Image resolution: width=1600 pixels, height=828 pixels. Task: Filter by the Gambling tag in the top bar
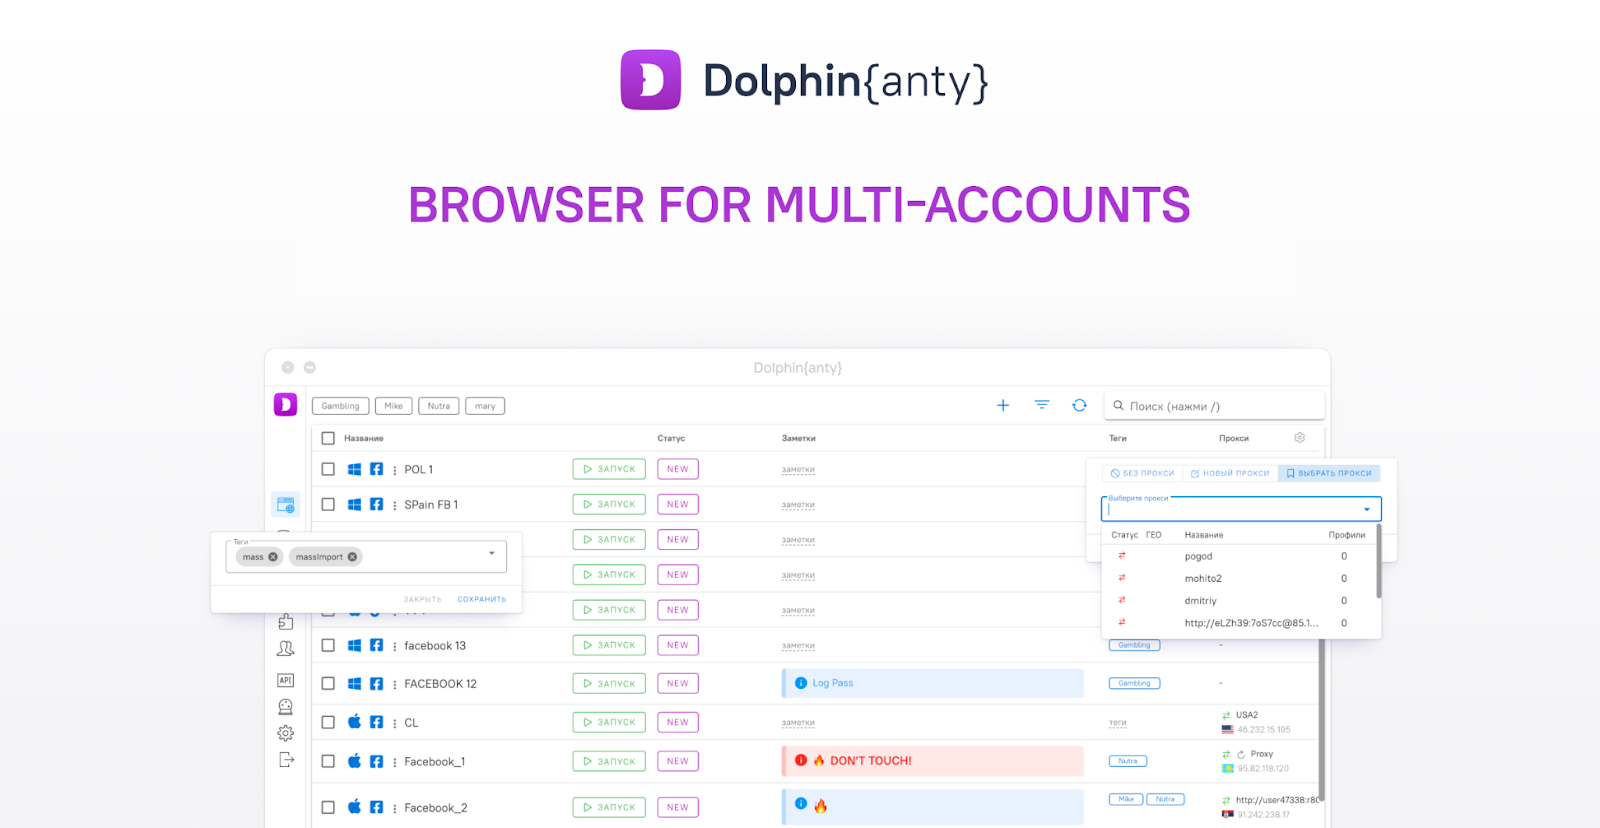pos(340,406)
